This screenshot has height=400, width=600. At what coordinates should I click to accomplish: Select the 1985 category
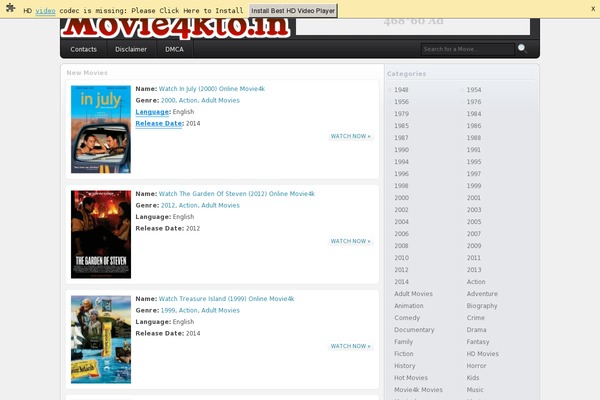401,126
